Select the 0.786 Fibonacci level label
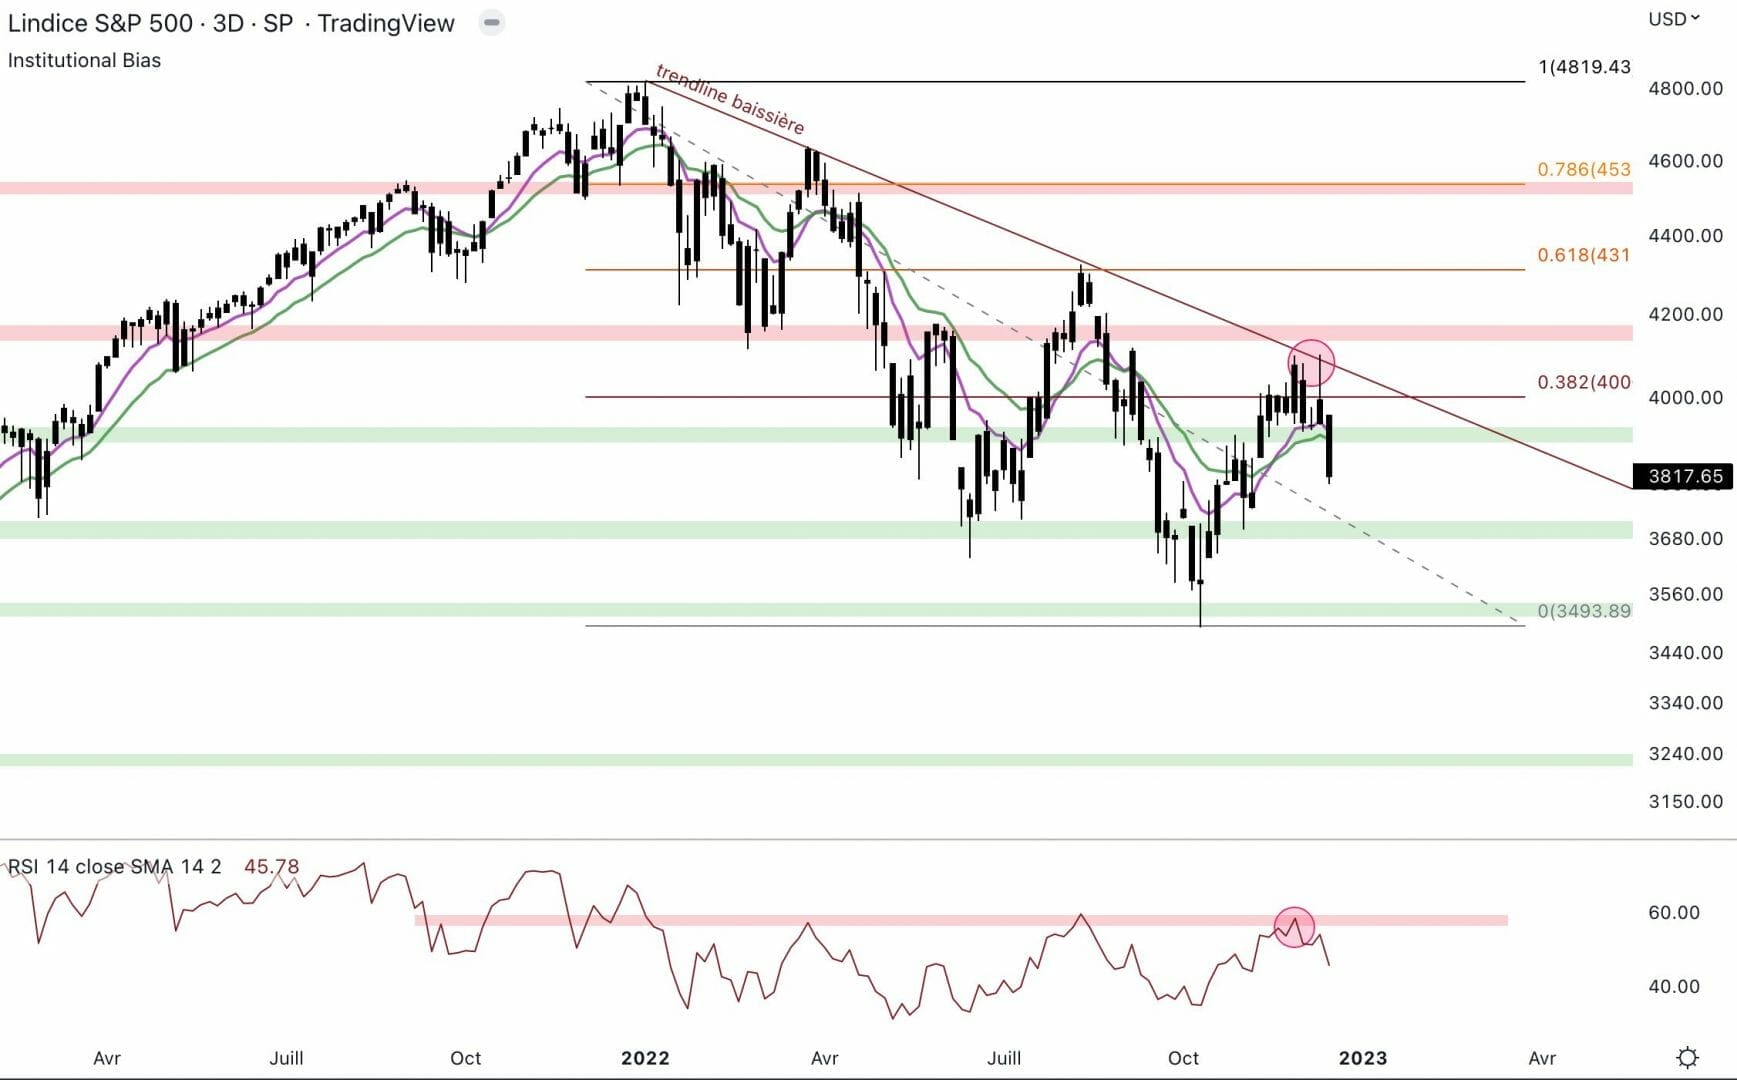 pos(1583,169)
